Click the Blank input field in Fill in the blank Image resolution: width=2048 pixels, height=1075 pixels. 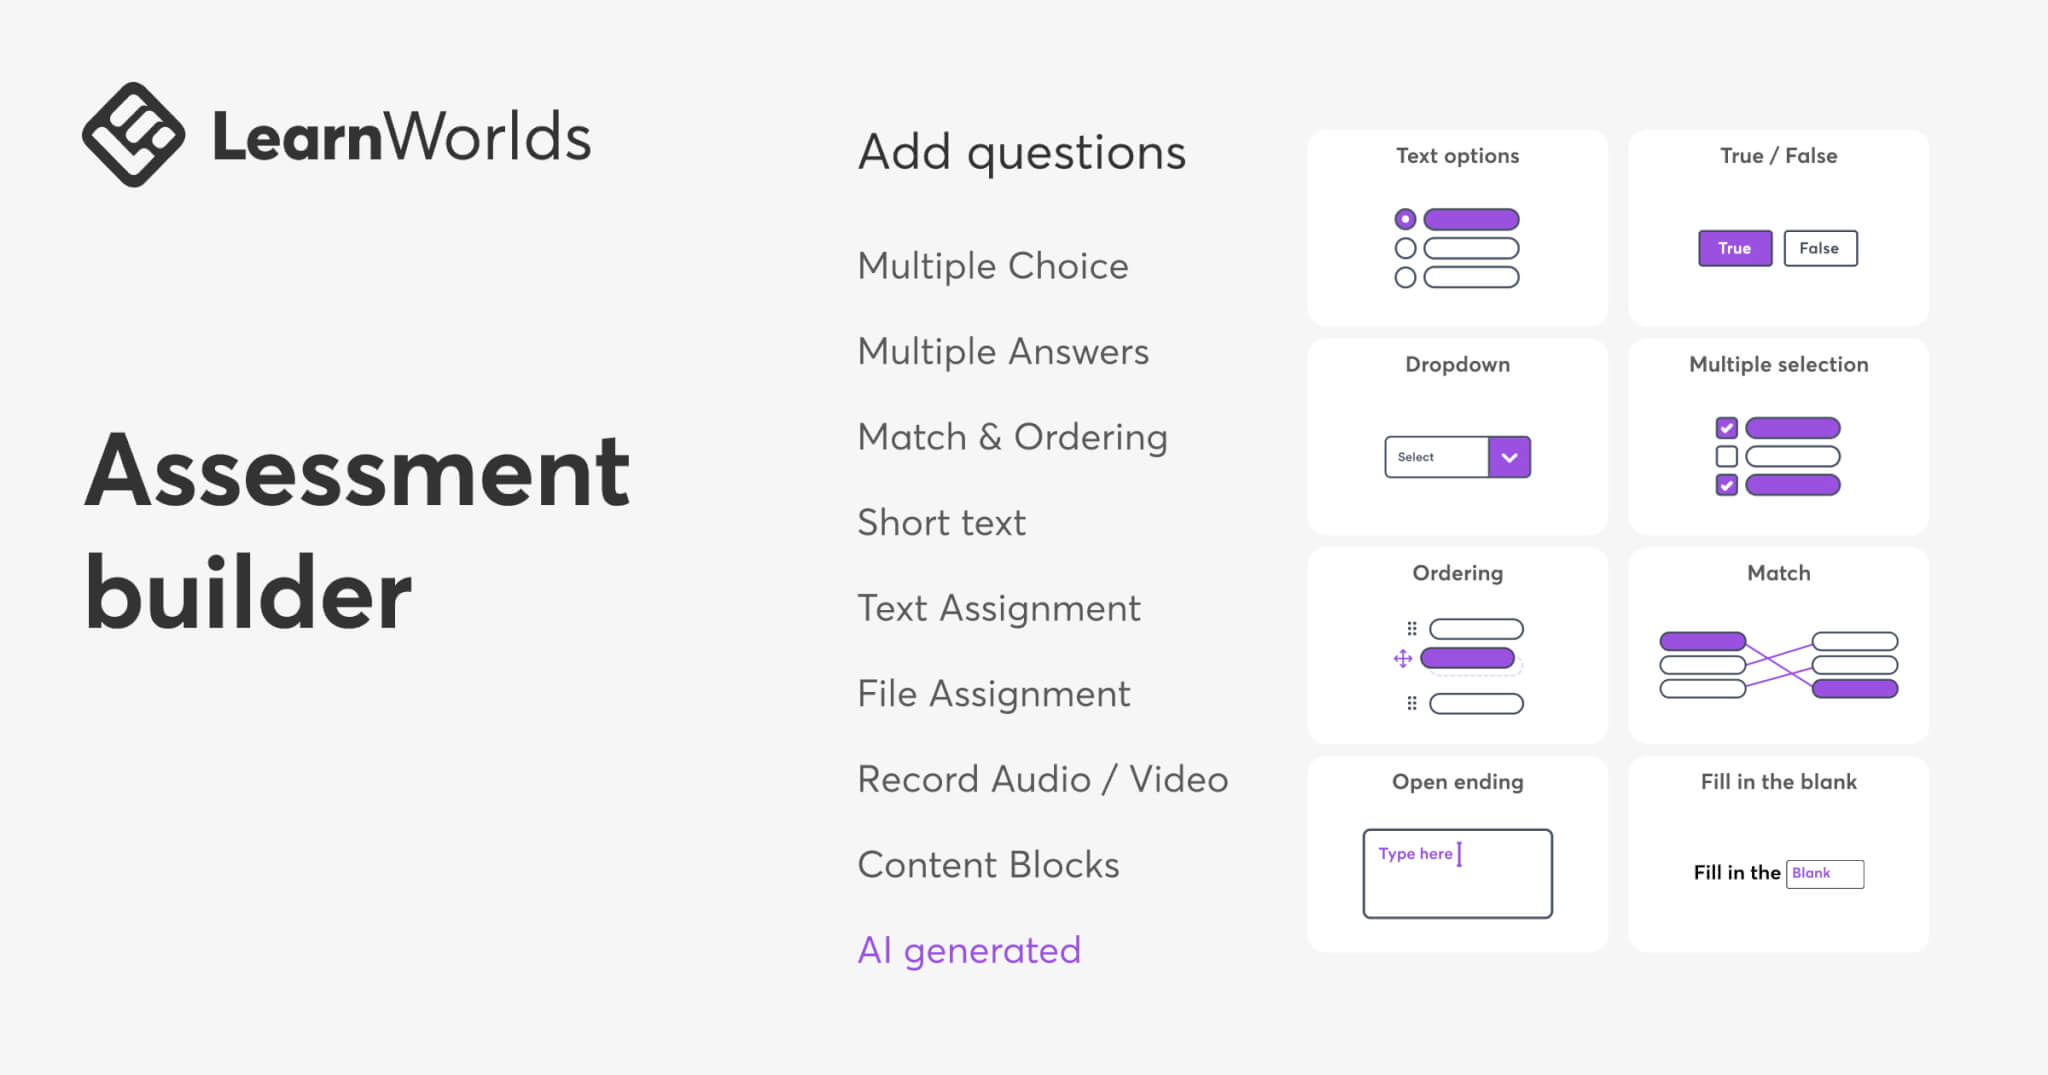point(1824,873)
